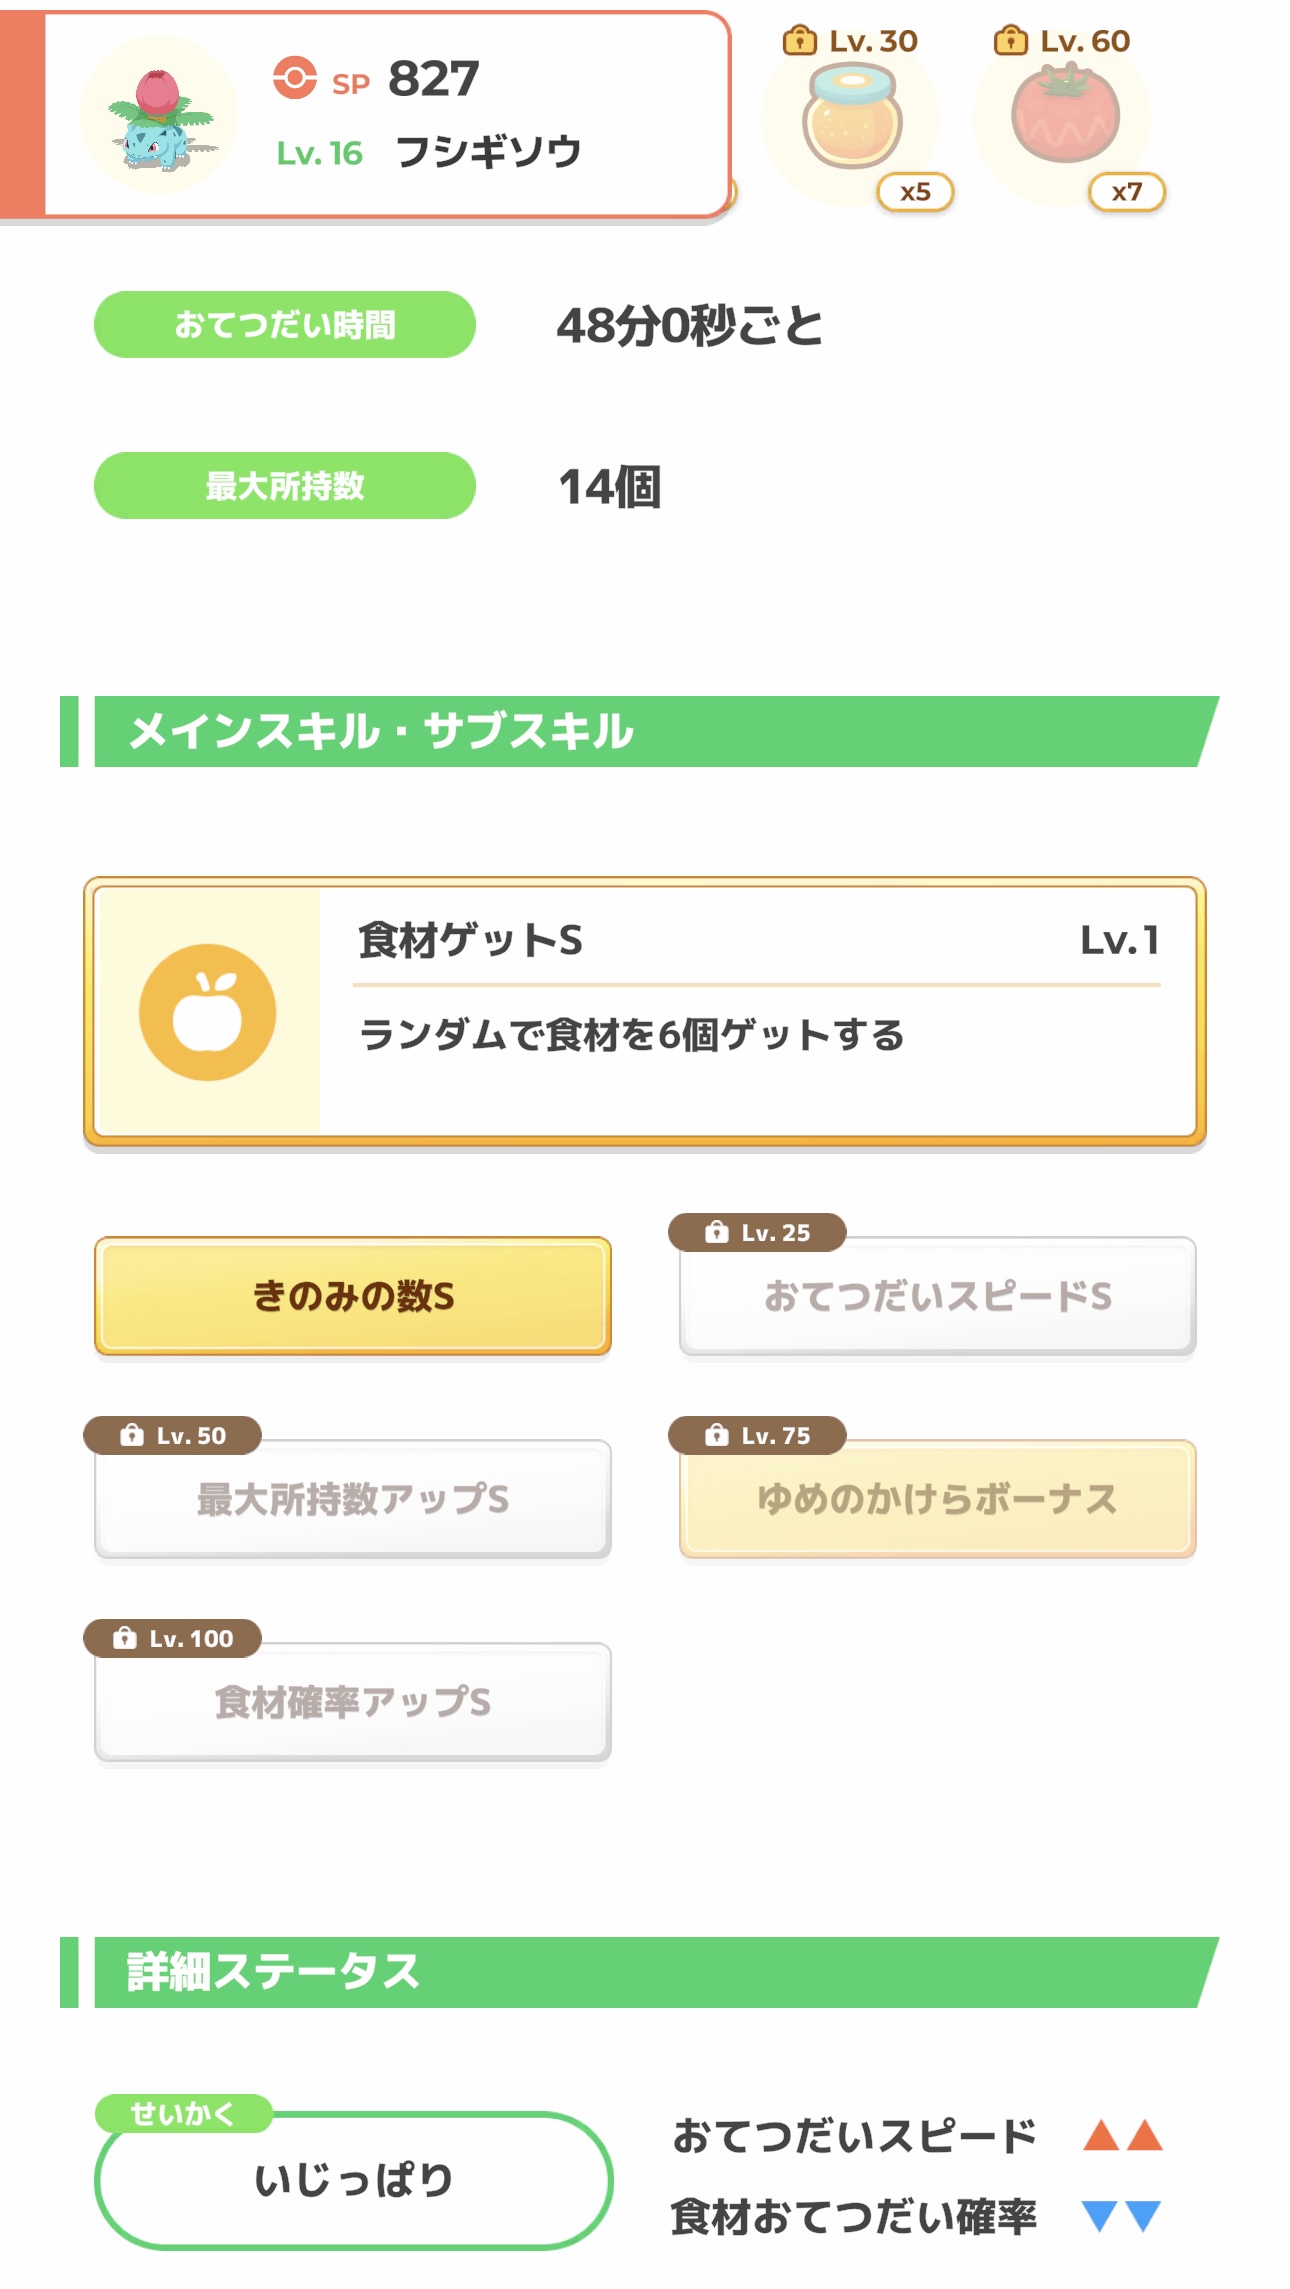This screenshot has width=1290, height=2289.
Task: Select the locked 食材確率アップS sub skill
Action: (x=353, y=1702)
